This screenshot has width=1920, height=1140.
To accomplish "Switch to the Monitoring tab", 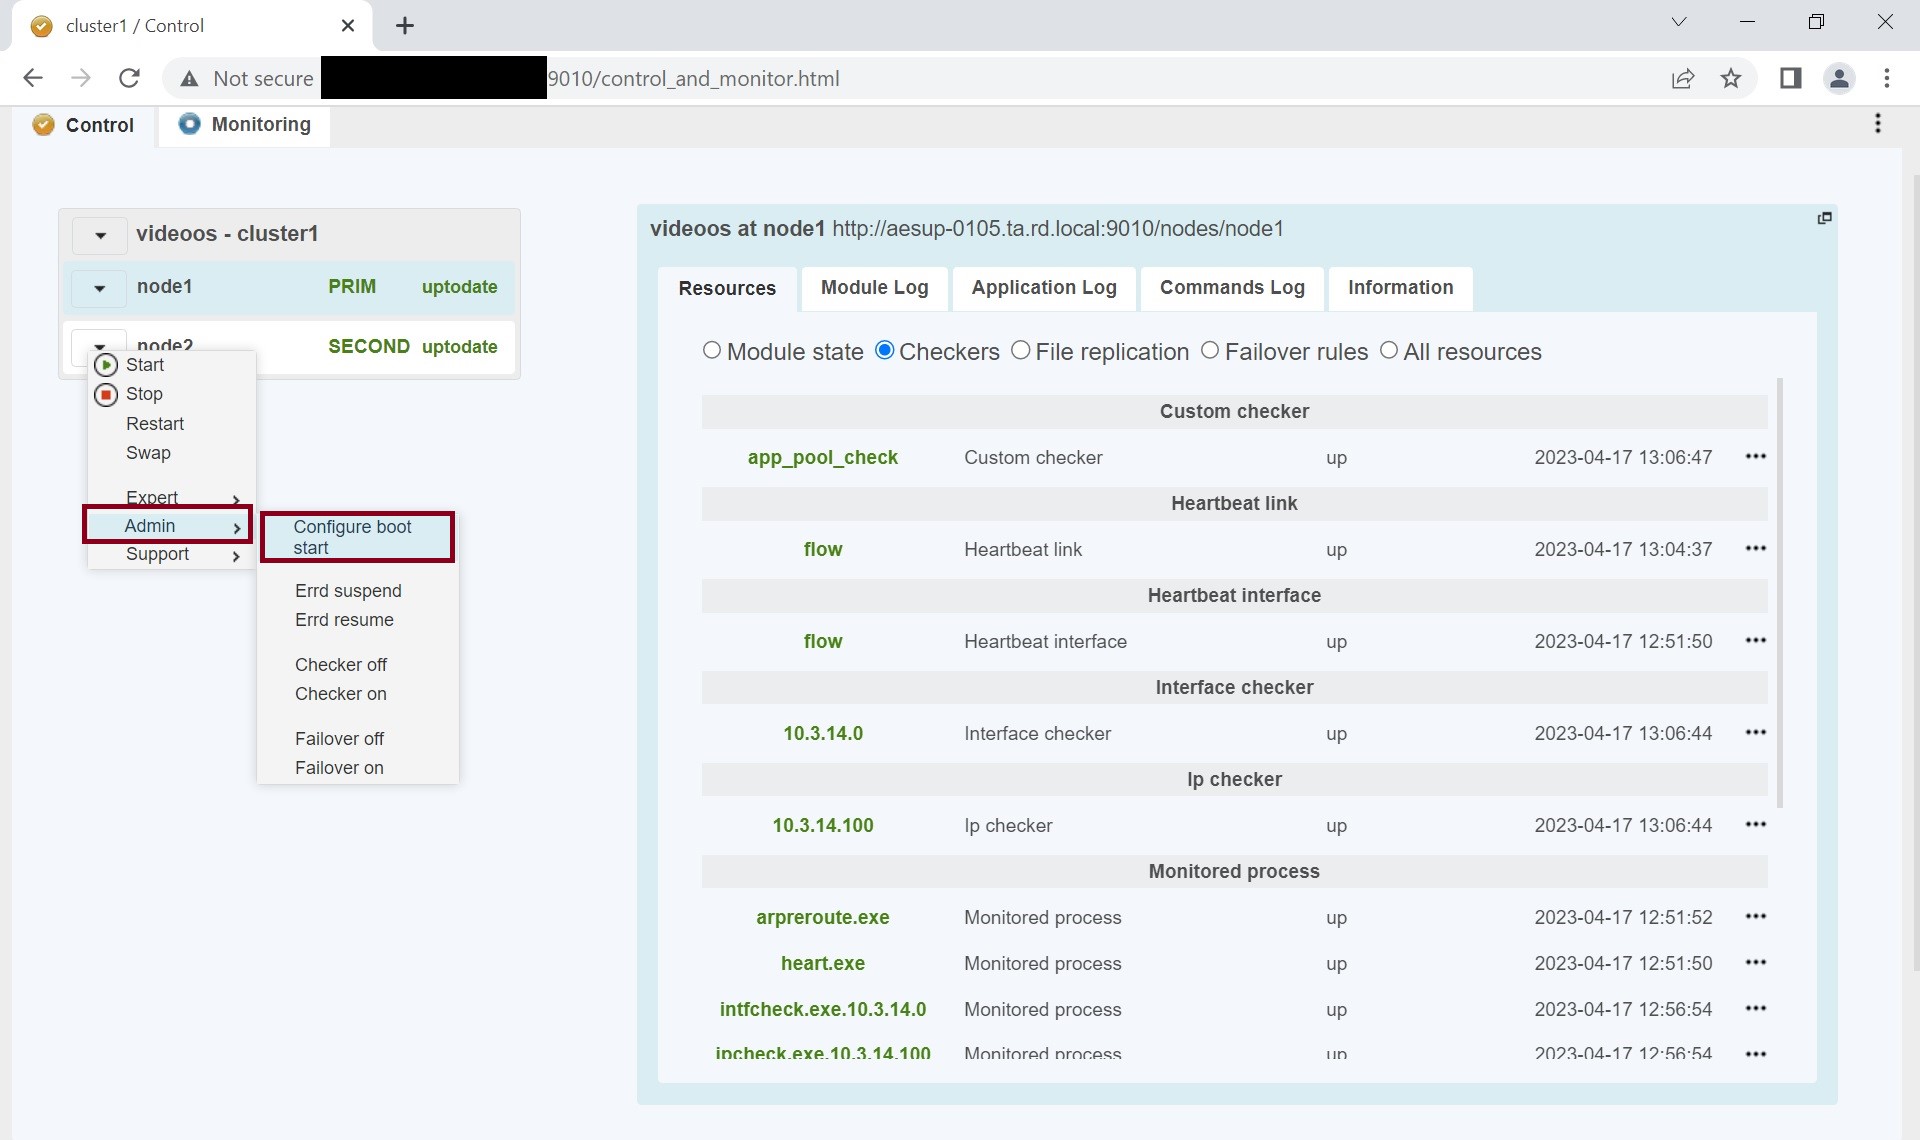I will (244, 125).
